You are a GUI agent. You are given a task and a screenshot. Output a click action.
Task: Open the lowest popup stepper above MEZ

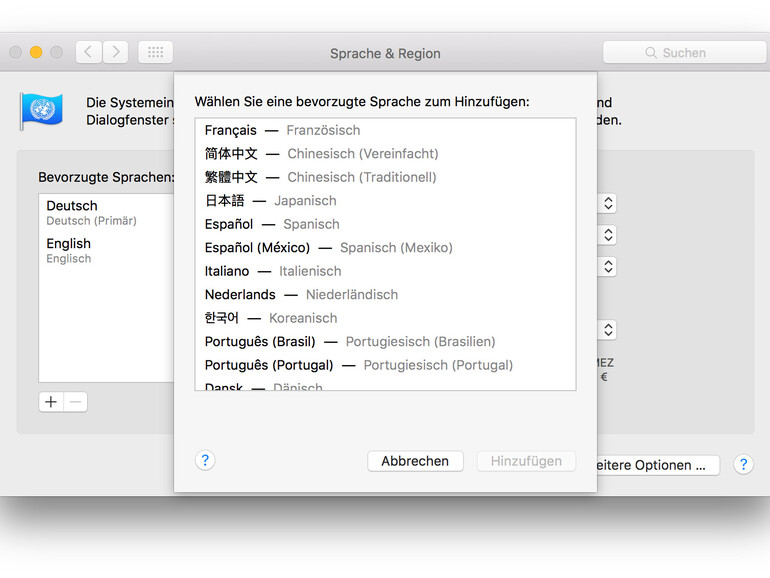608,330
